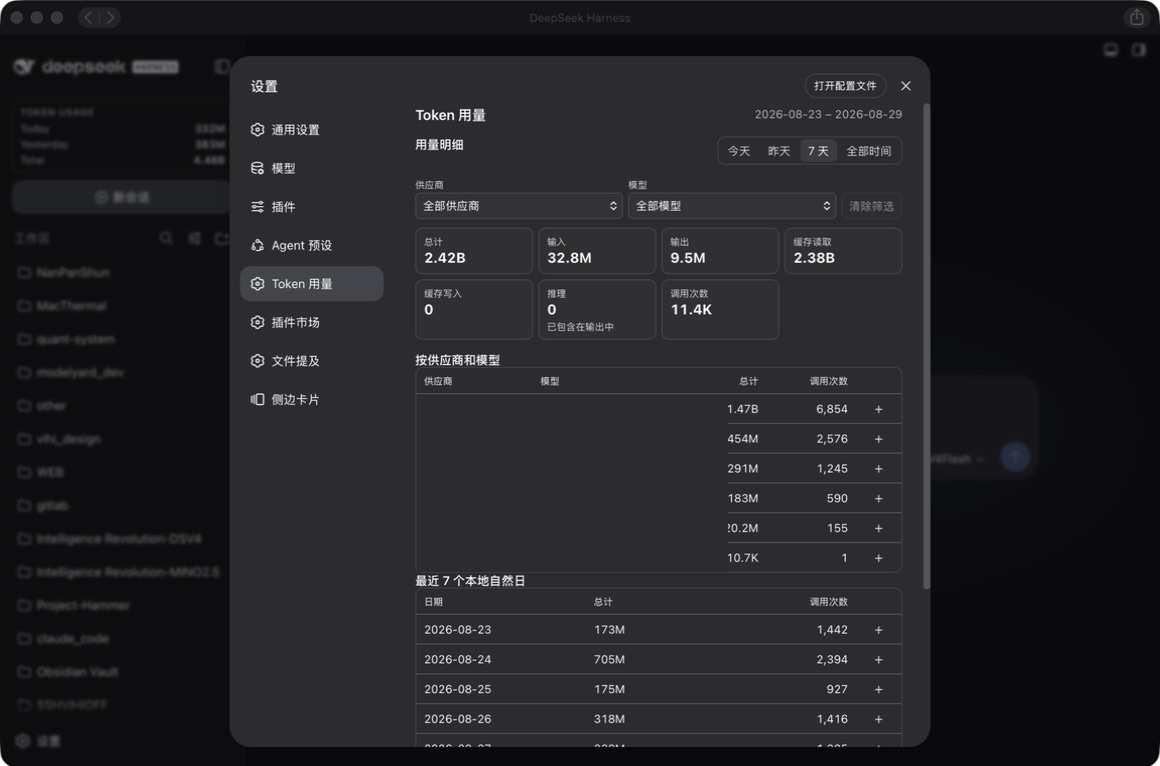1160x766 pixels.
Task: Click the 供应商 column header in the table
Action: pyautogui.click(x=438, y=381)
